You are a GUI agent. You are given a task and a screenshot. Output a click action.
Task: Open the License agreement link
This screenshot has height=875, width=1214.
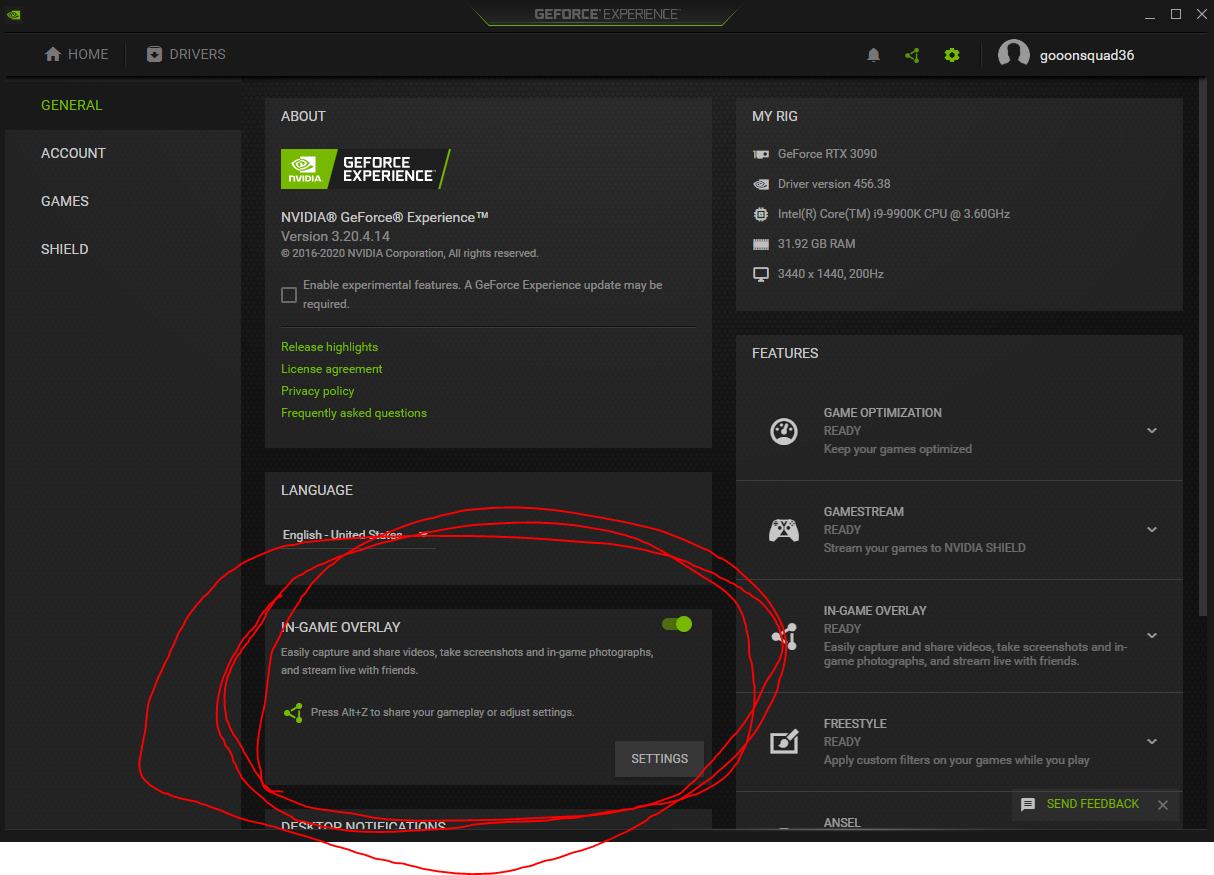point(331,369)
